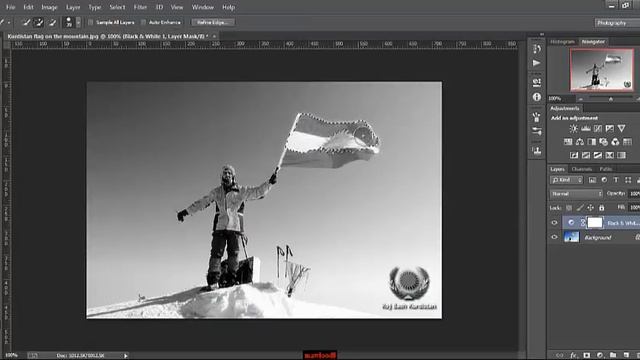Add a Color Lookup adjustment

coord(627,142)
